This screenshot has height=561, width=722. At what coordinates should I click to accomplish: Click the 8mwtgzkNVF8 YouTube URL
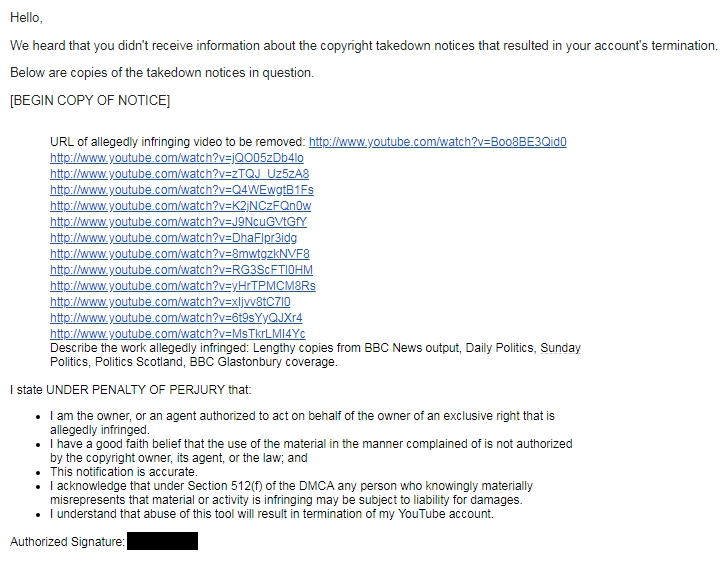pos(180,254)
